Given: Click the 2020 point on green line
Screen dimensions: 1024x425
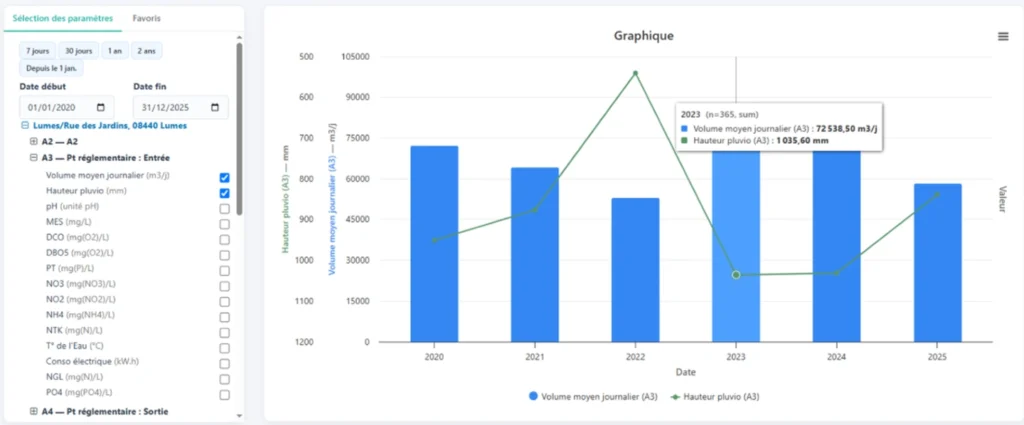Looking at the screenshot, I should [434, 240].
